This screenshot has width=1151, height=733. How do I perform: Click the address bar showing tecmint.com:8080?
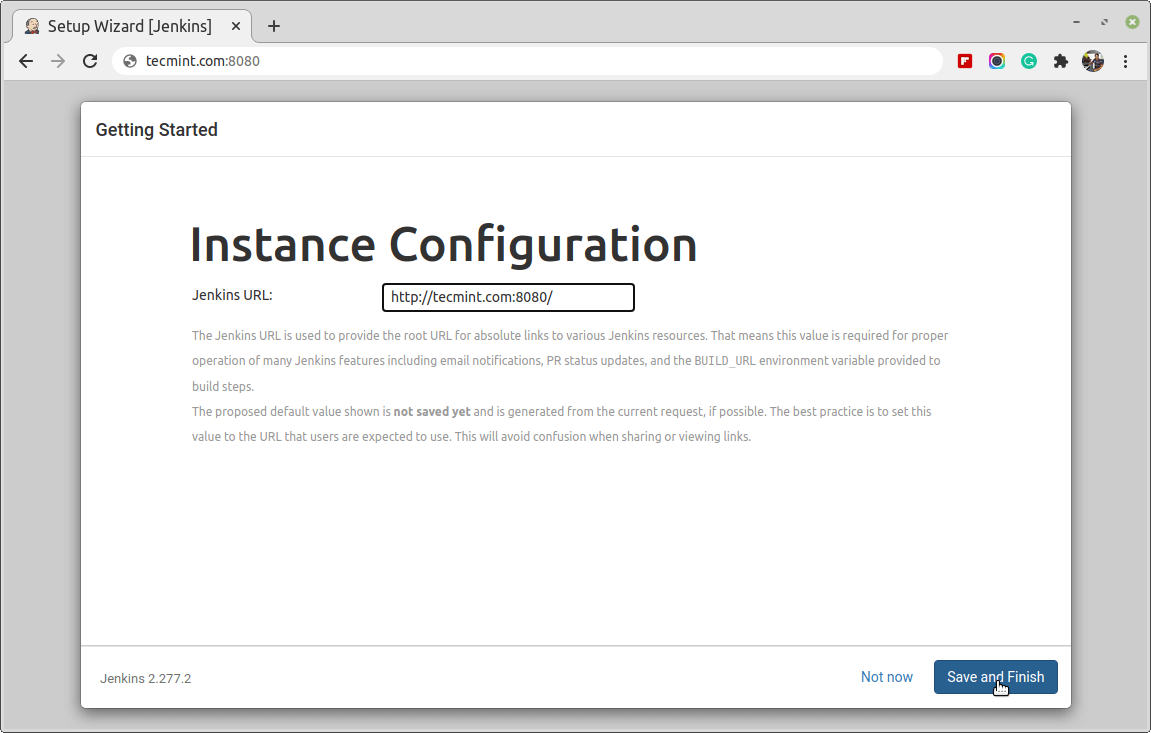click(x=527, y=61)
